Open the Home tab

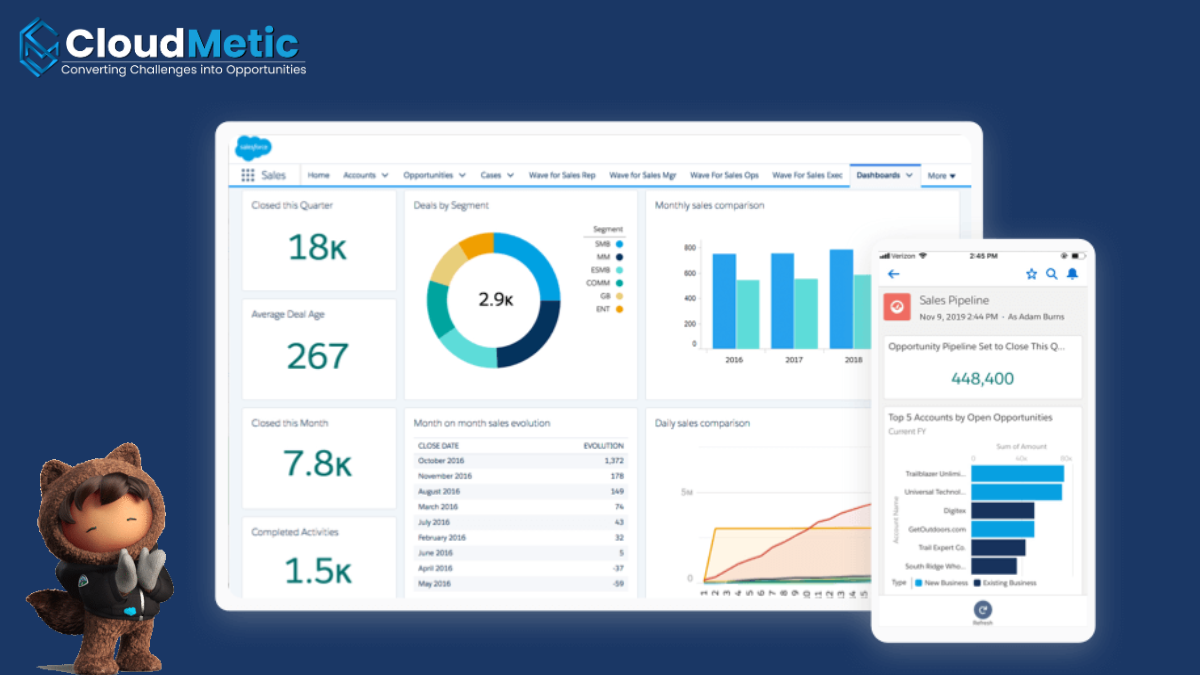(318, 175)
